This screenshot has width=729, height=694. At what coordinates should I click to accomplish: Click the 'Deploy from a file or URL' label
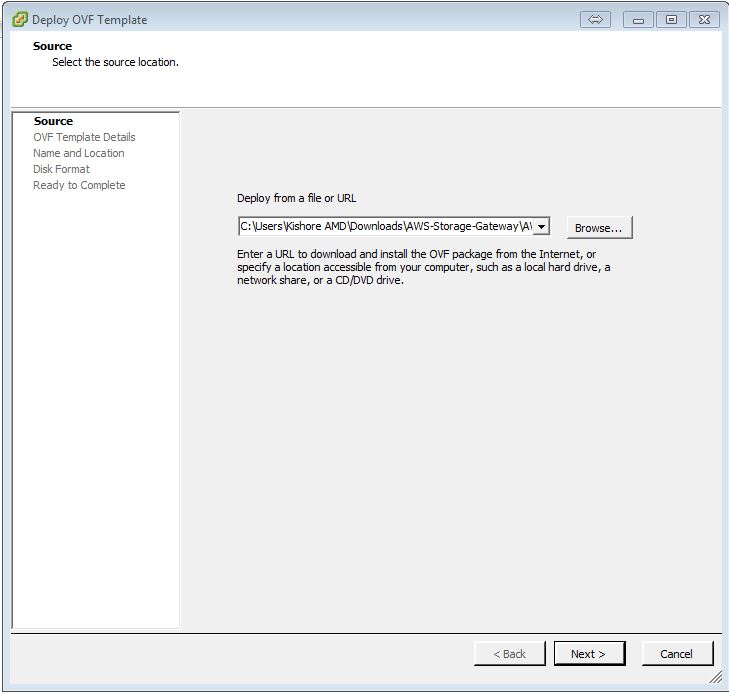click(296, 198)
